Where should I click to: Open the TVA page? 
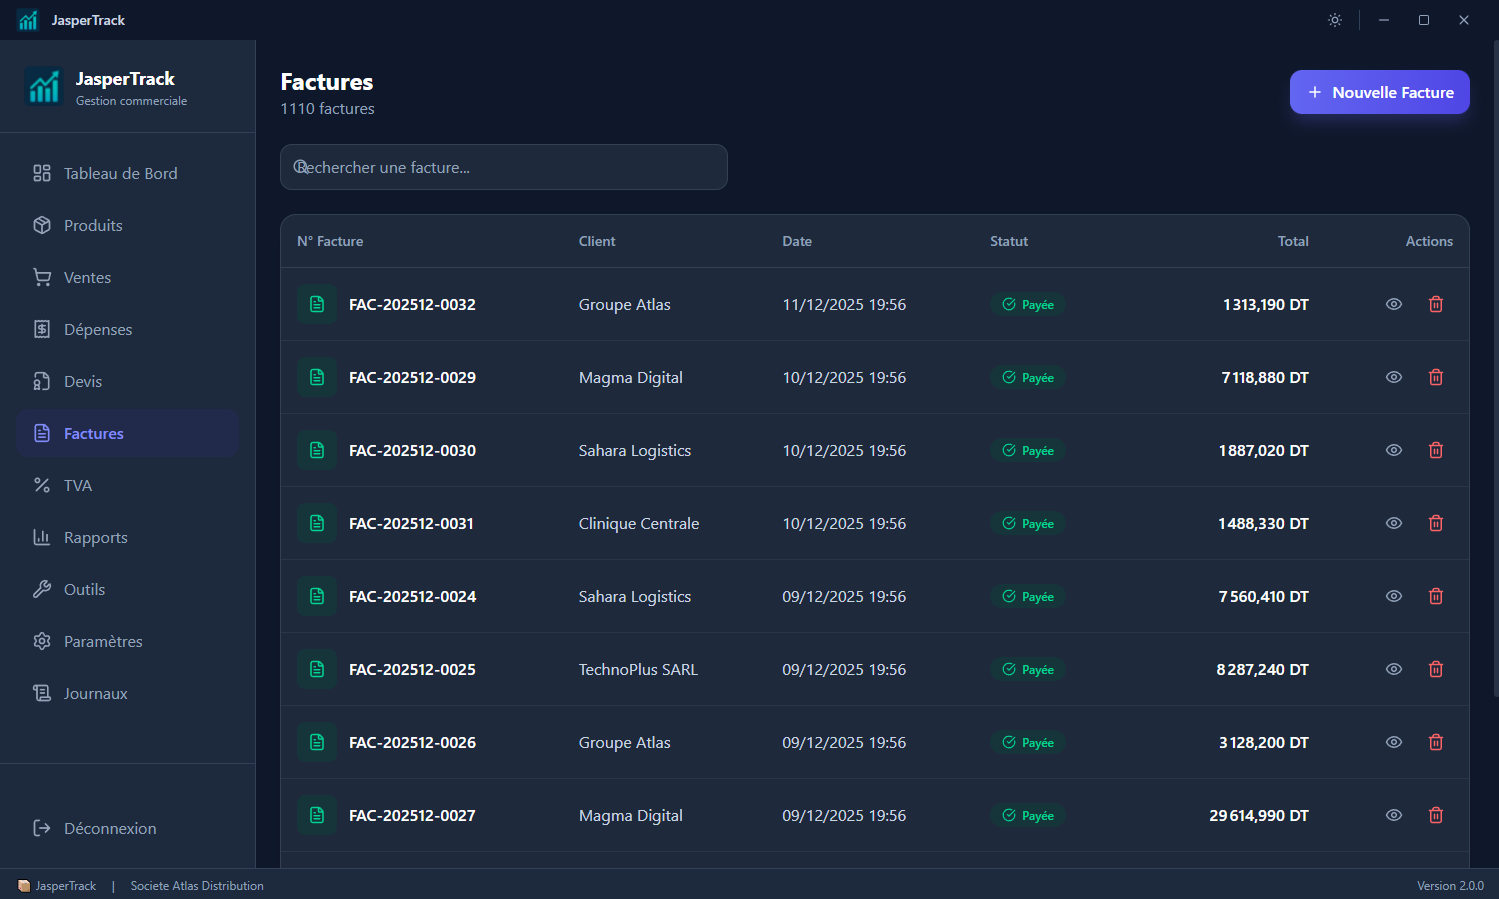click(127, 485)
